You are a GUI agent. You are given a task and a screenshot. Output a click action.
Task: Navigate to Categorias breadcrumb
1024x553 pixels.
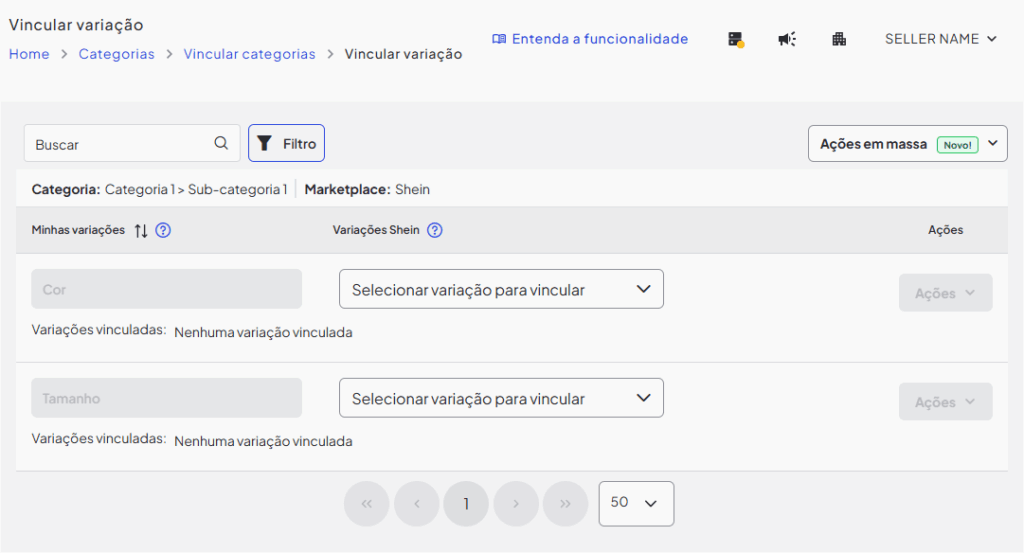tap(117, 54)
